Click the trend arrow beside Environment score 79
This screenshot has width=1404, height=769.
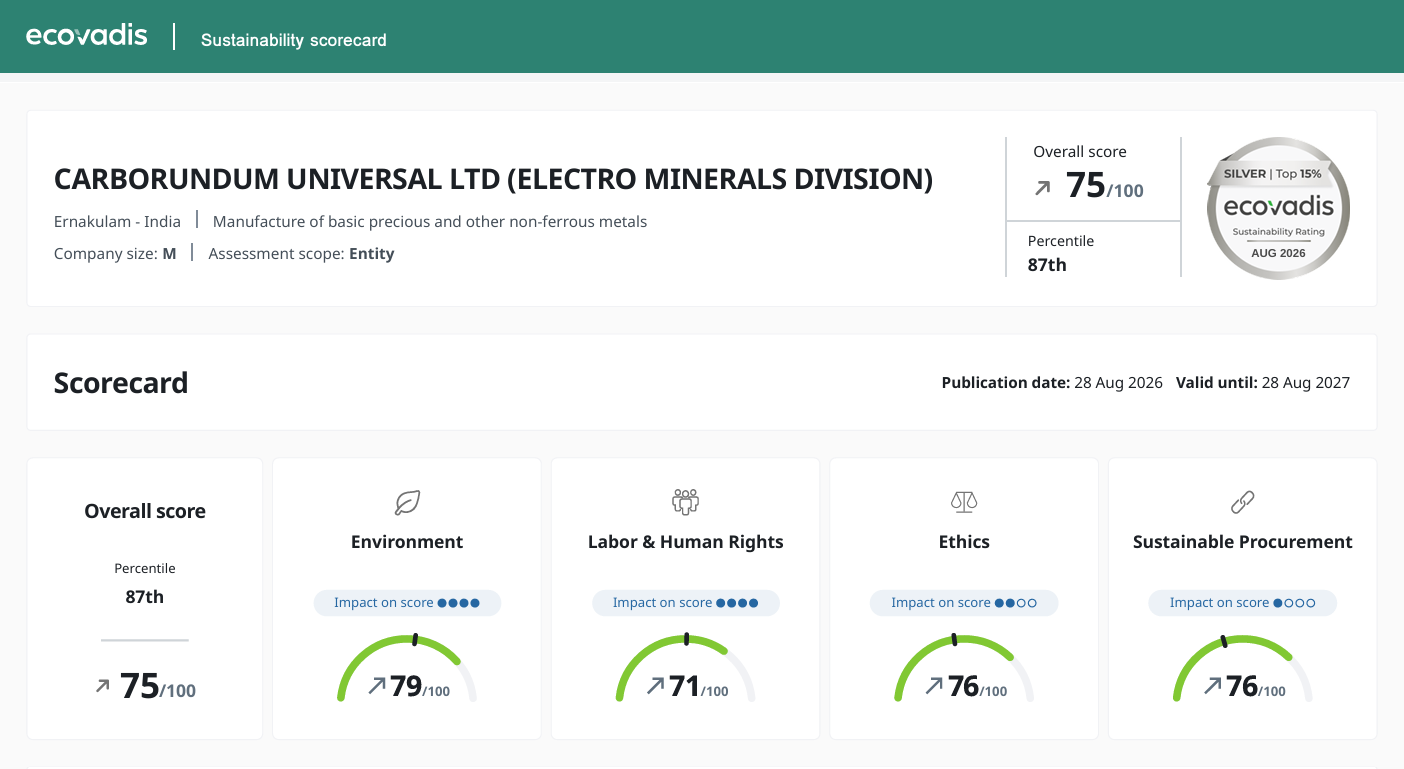tap(378, 686)
